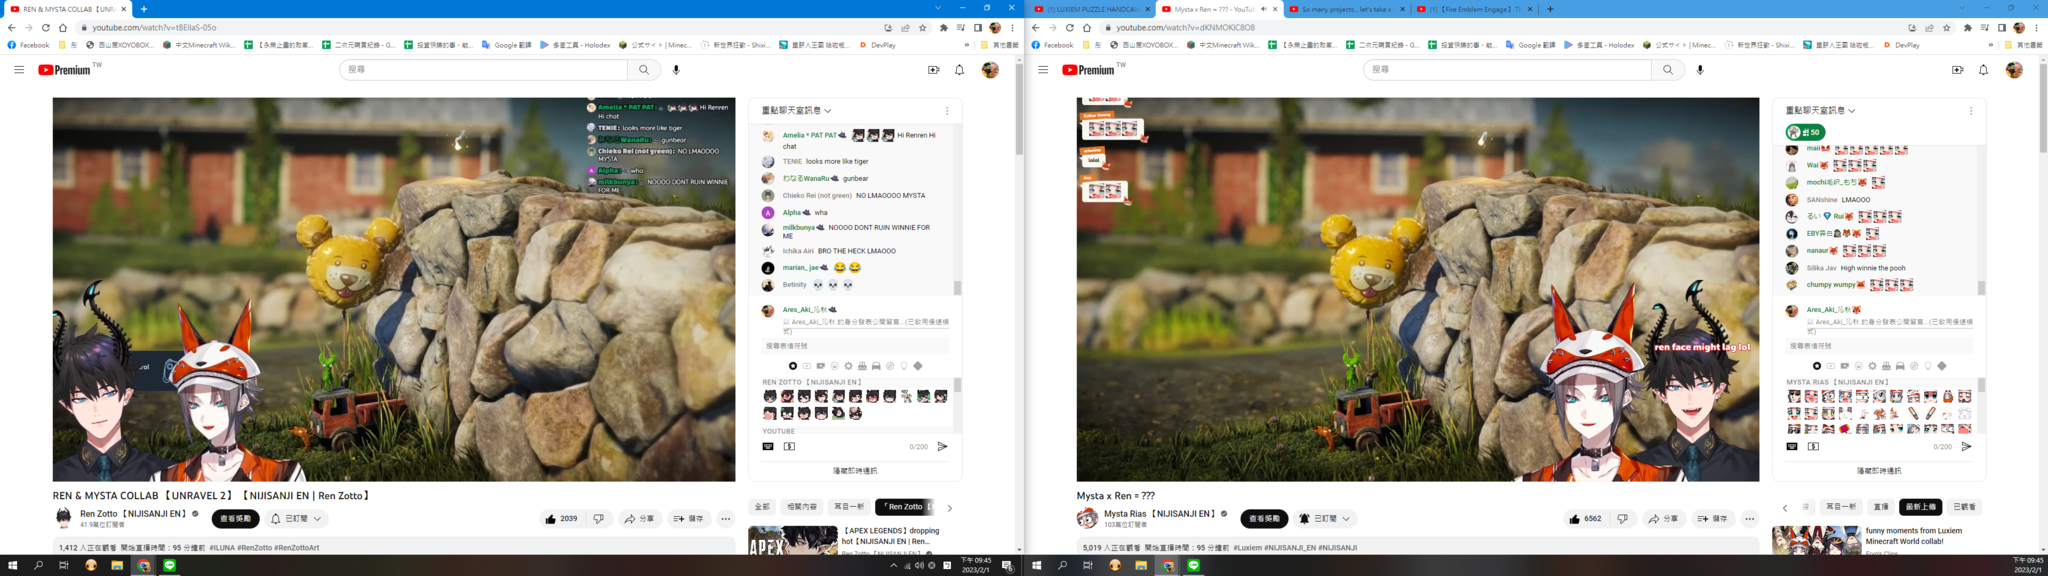Switch to the So many projects browser tab
The image size is (2048, 576).
point(1346,9)
